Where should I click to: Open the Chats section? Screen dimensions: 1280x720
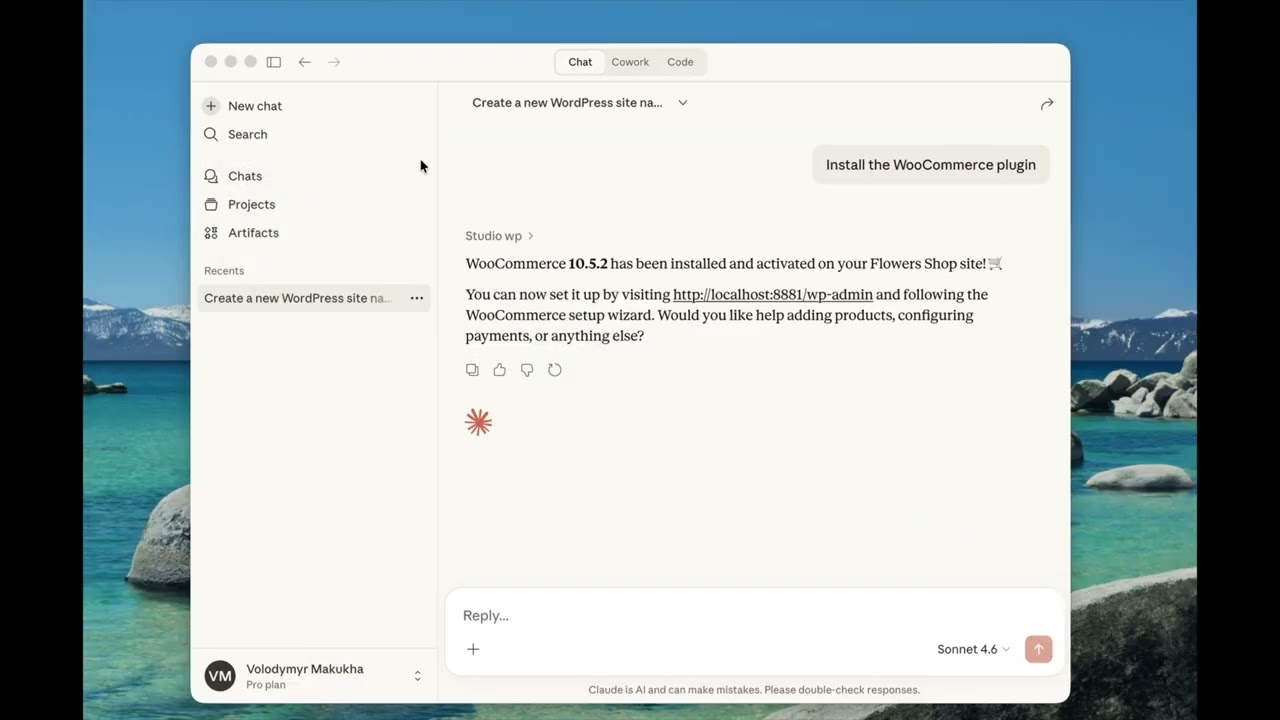pos(233,176)
